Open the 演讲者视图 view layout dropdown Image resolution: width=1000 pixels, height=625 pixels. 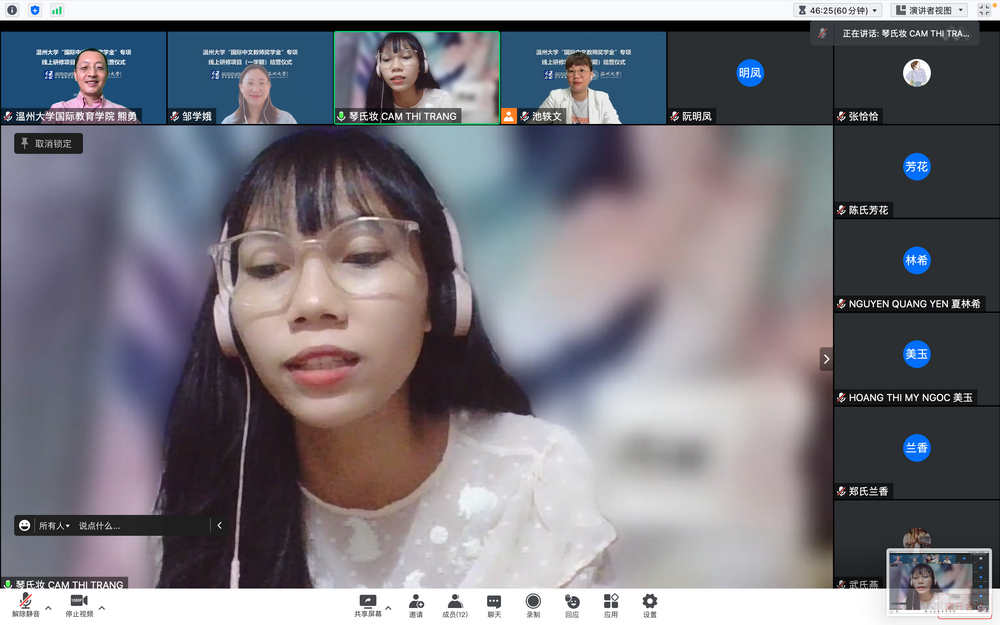pyautogui.click(x=930, y=10)
